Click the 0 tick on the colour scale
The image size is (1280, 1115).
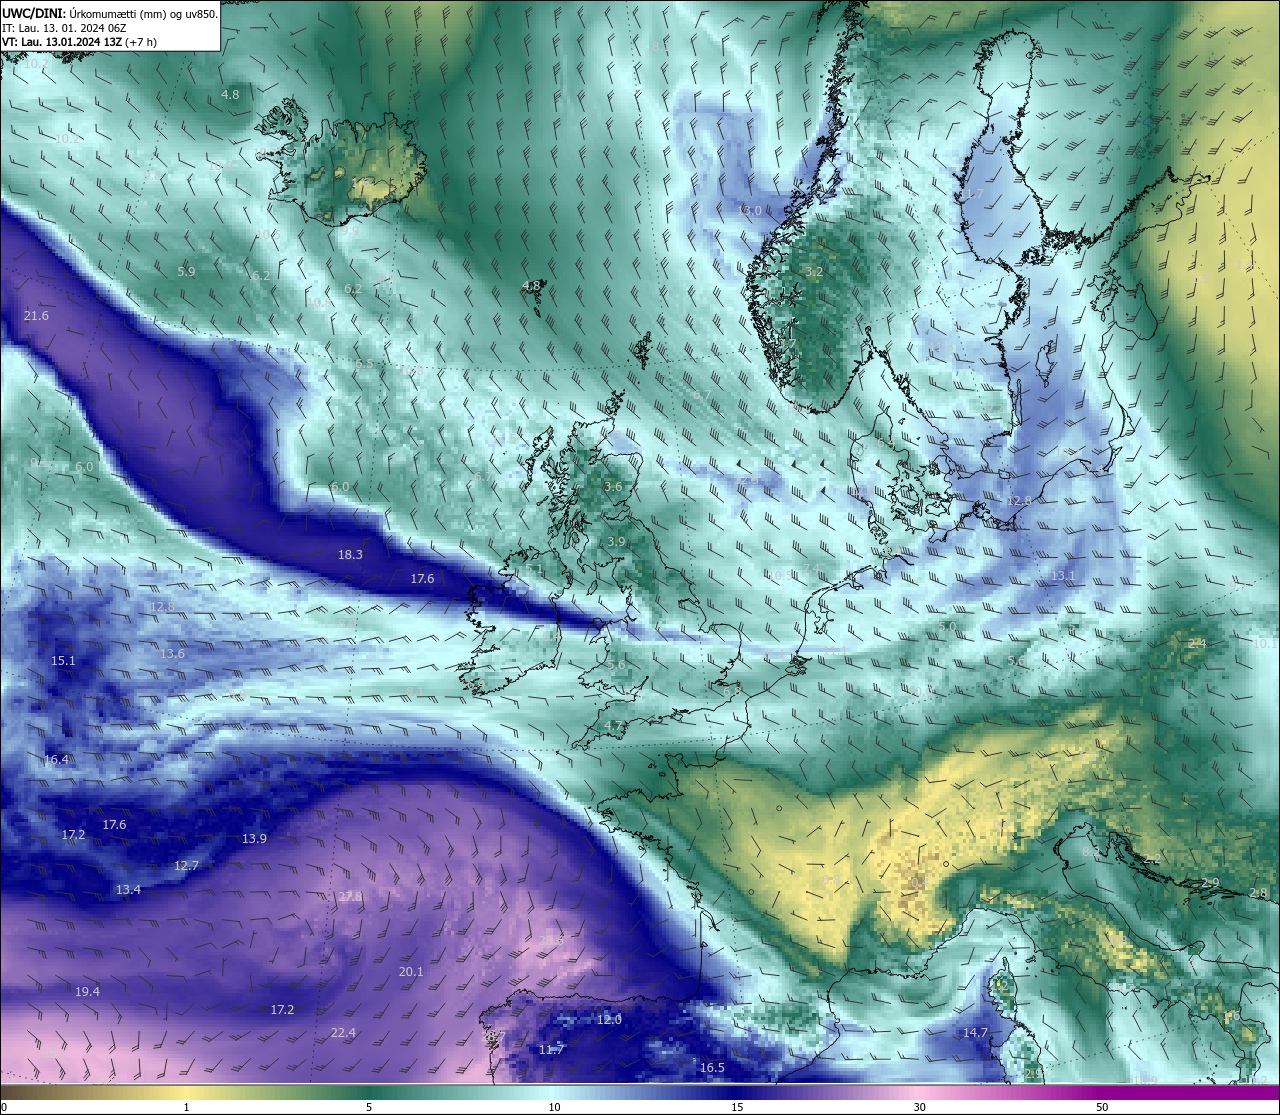(x=4, y=1107)
